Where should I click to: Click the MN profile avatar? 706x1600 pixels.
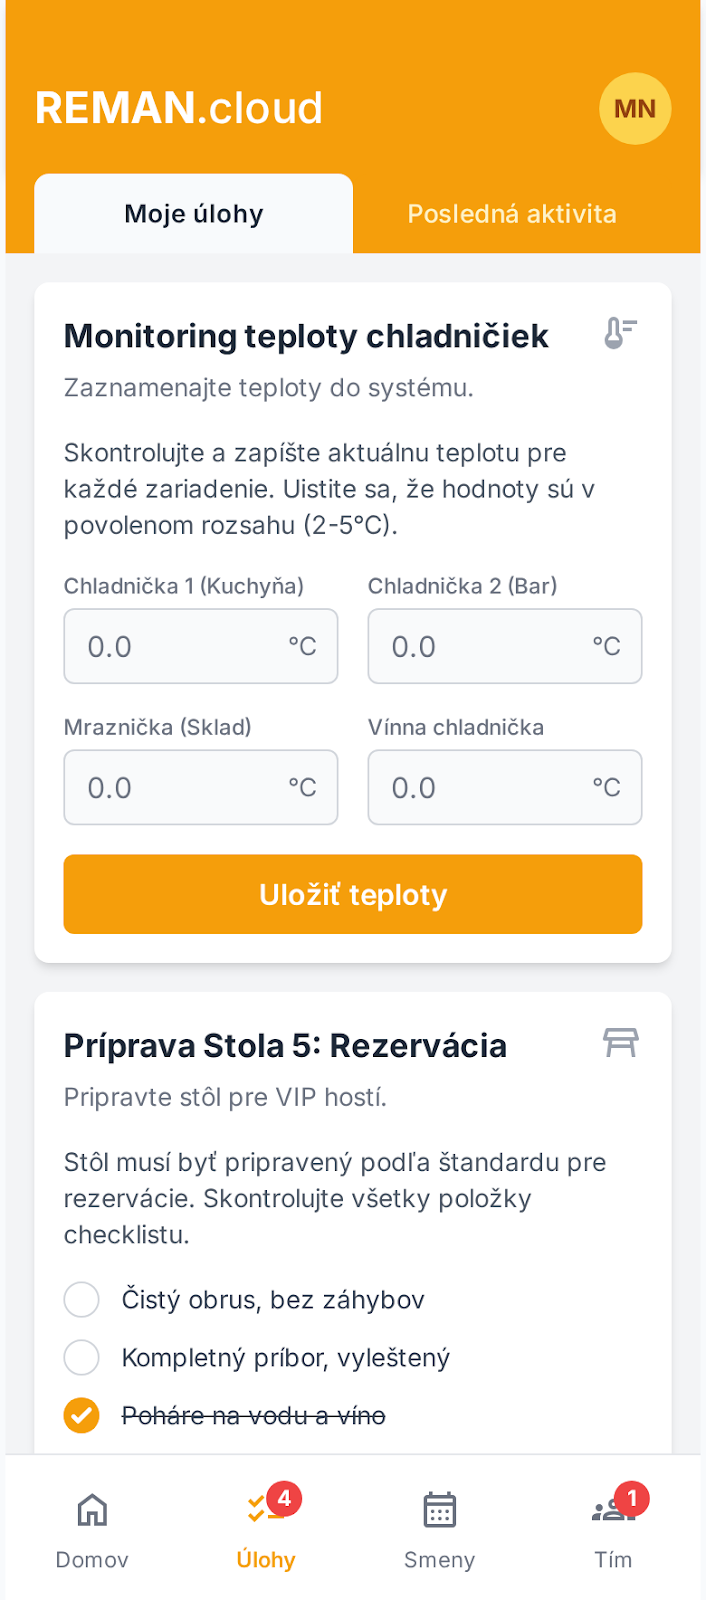tap(634, 108)
